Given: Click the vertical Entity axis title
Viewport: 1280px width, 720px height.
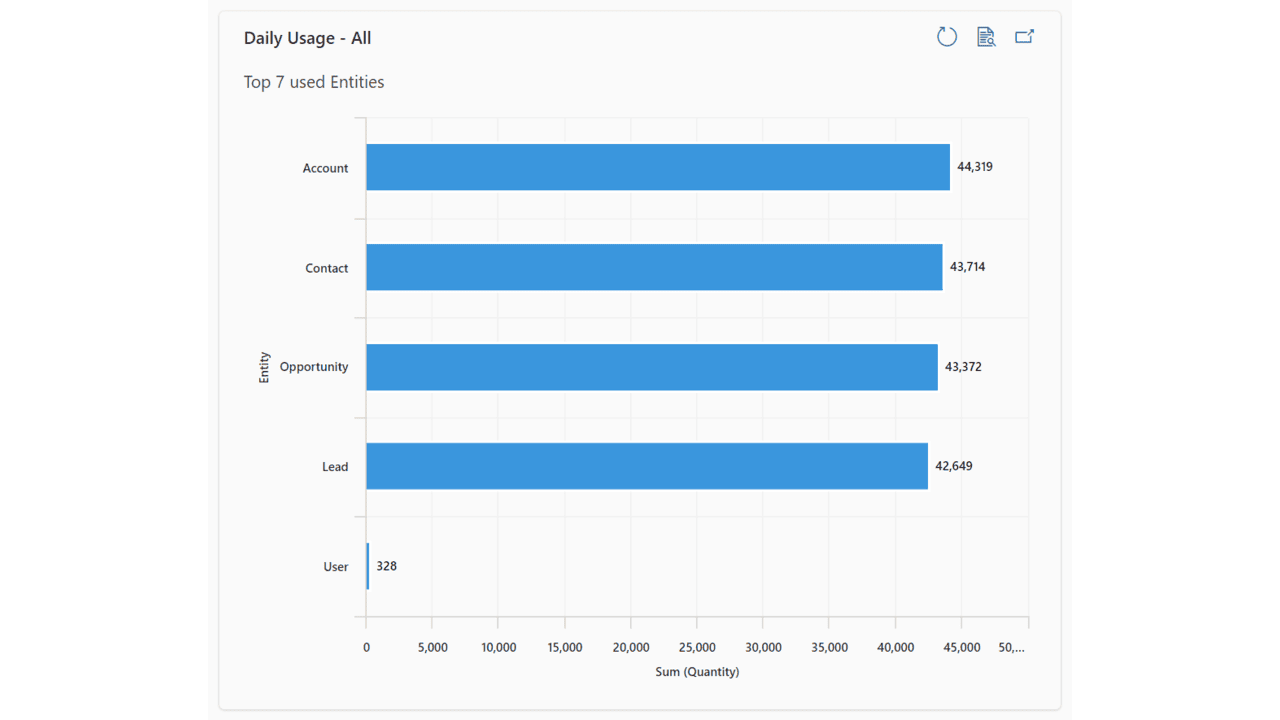Looking at the screenshot, I should click(265, 367).
